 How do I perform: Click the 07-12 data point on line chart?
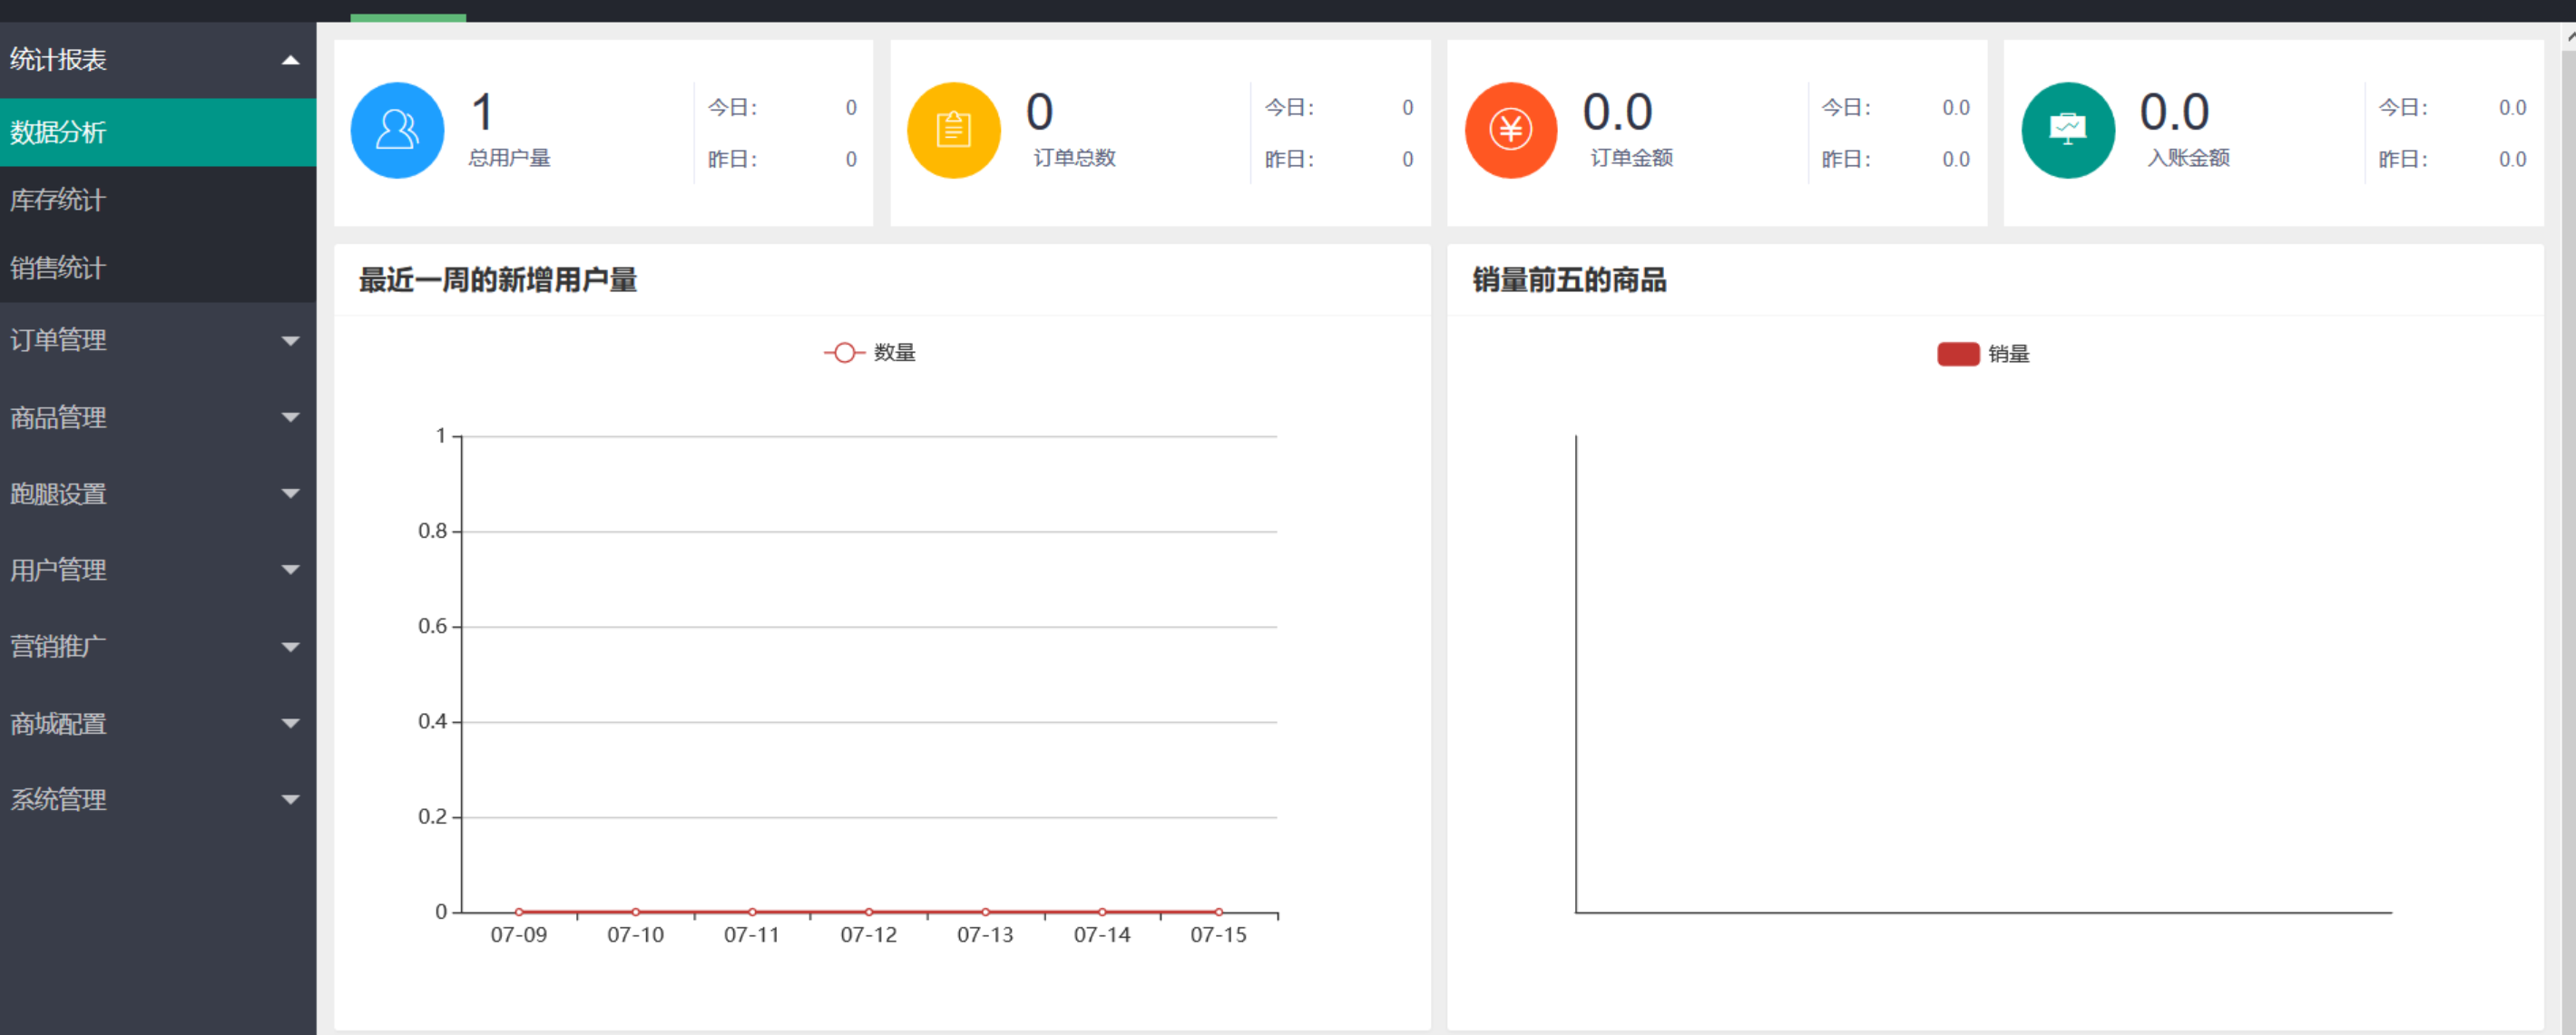869,912
